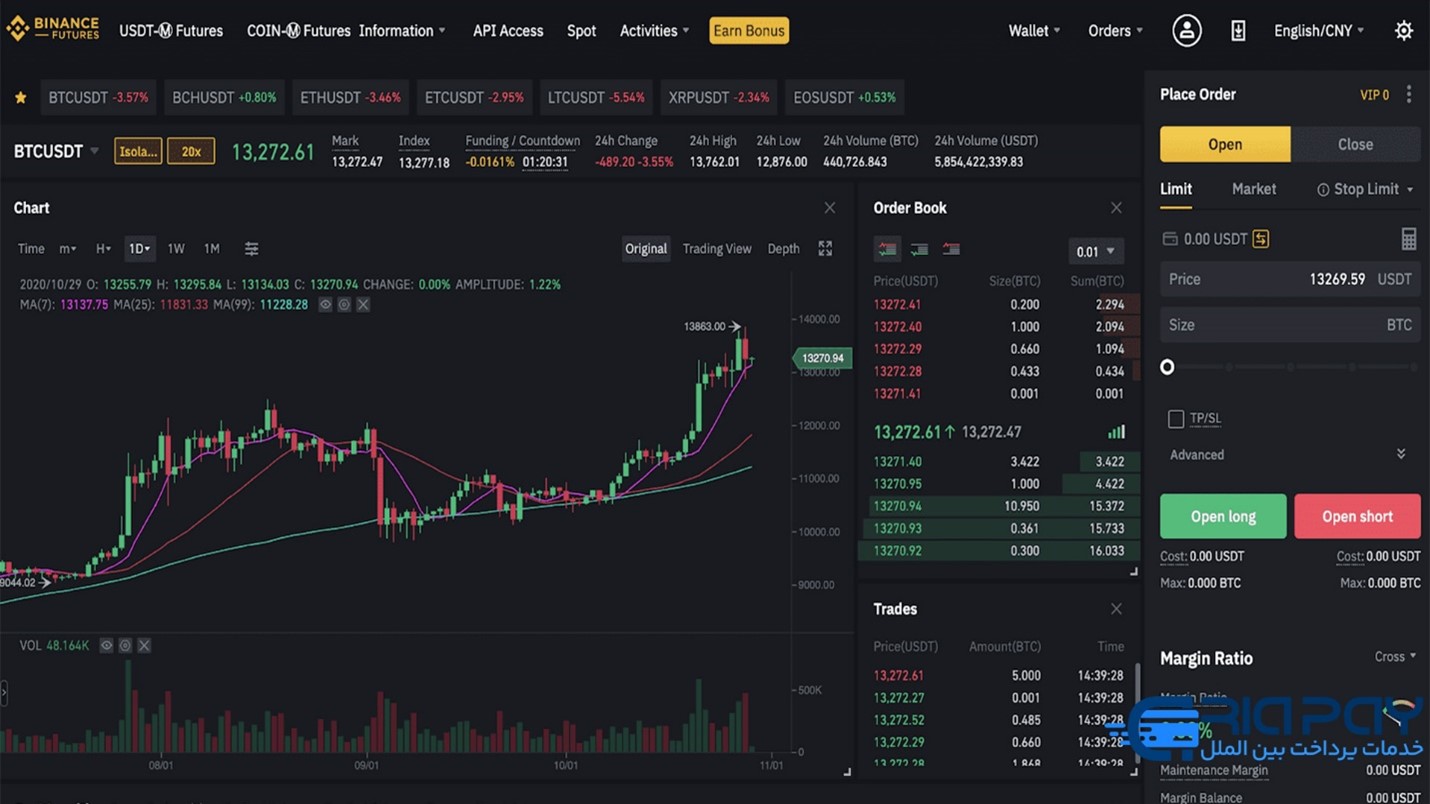The height and width of the screenshot is (804, 1430).
Task: Open VOL indicator settings icon
Action: pyautogui.click(x=125, y=646)
